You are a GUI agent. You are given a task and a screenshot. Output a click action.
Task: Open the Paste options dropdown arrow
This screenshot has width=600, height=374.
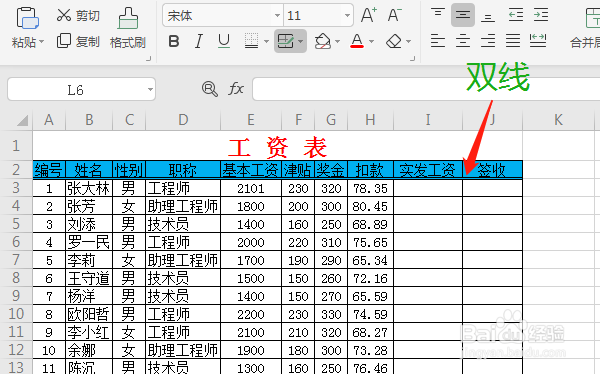42,41
